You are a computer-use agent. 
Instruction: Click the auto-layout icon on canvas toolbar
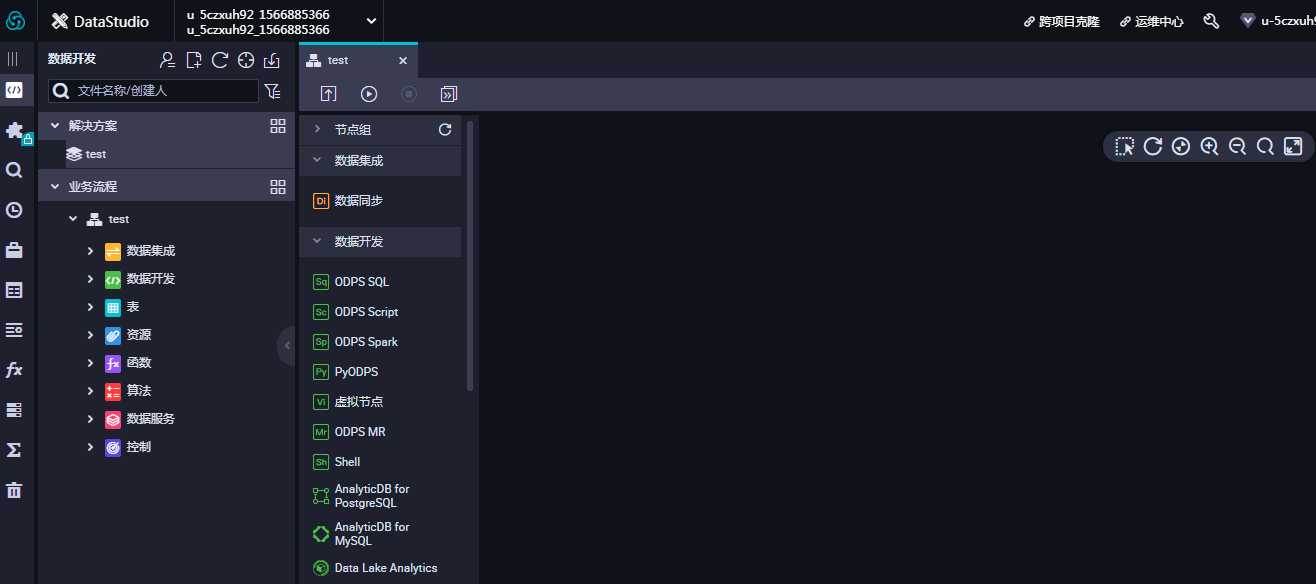tap(1181, 147)
